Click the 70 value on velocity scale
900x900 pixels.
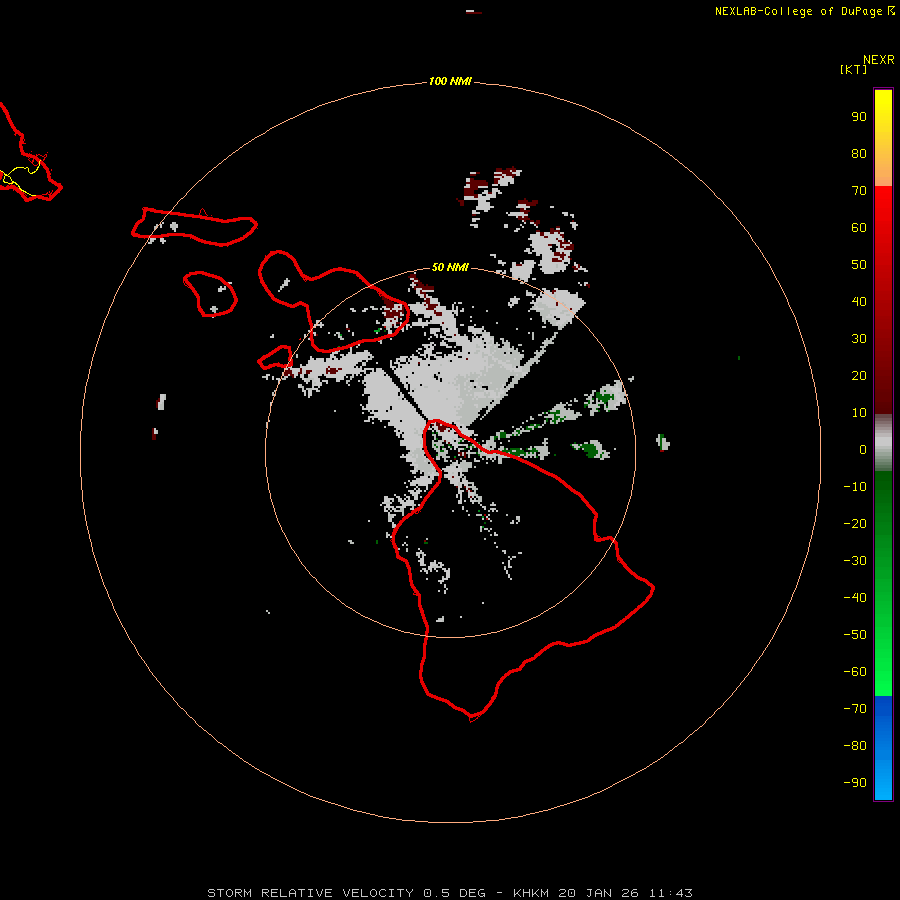click(859, 191)
